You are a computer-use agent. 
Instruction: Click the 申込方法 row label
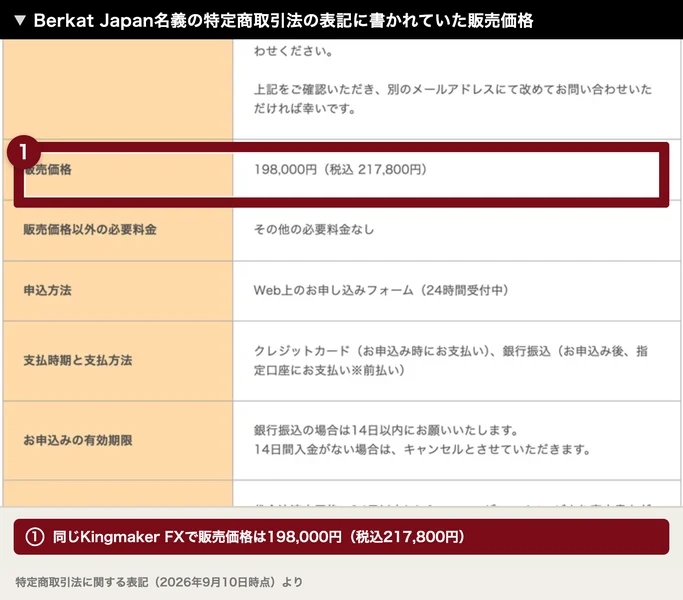tap(47, 290)
